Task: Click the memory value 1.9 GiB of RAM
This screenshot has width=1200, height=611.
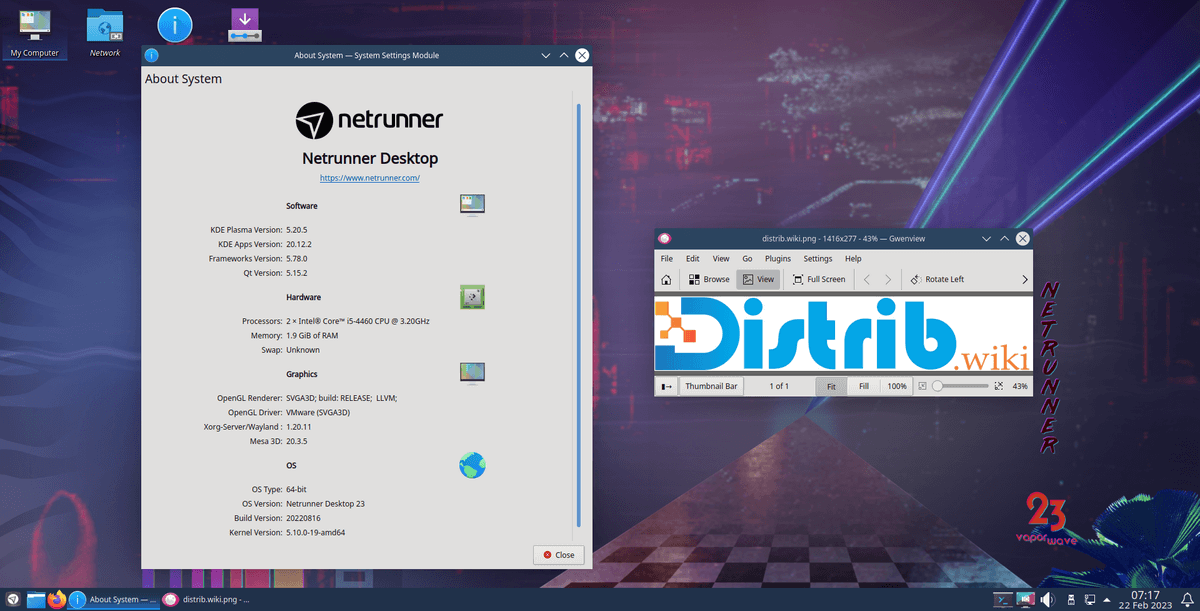Action: tap(312, 336)
